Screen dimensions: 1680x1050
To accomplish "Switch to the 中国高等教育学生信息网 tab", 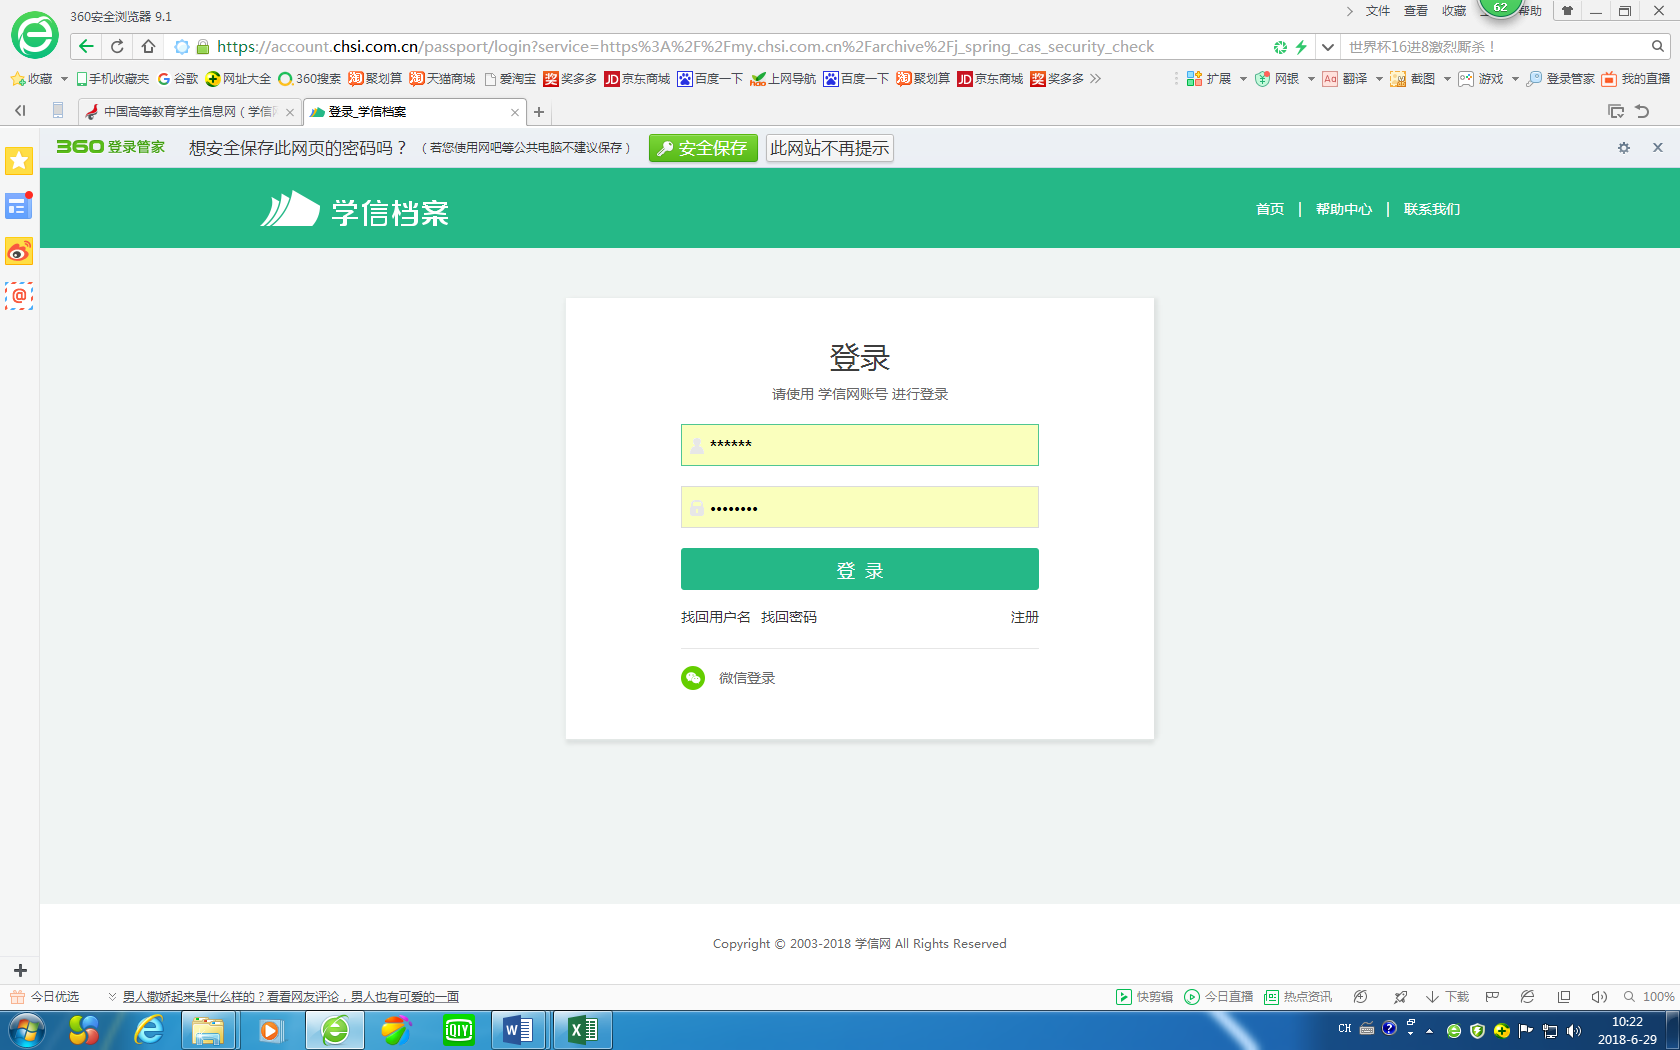I will [x=188, y=112].
